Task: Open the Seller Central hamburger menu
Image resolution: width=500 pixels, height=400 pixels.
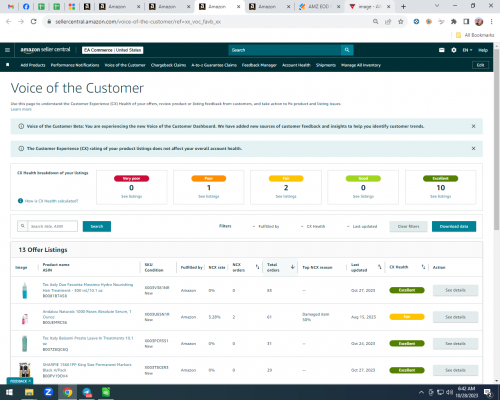Action: point(7,50)
